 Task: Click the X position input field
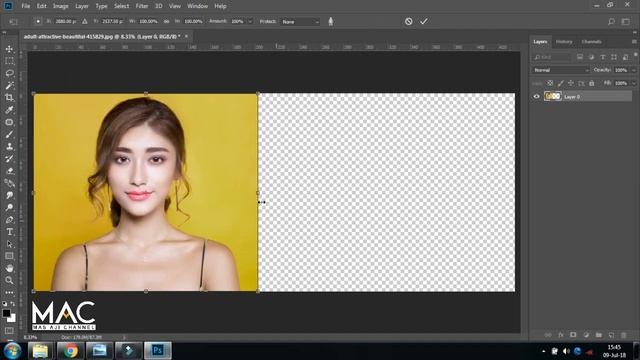coord(66,21)
